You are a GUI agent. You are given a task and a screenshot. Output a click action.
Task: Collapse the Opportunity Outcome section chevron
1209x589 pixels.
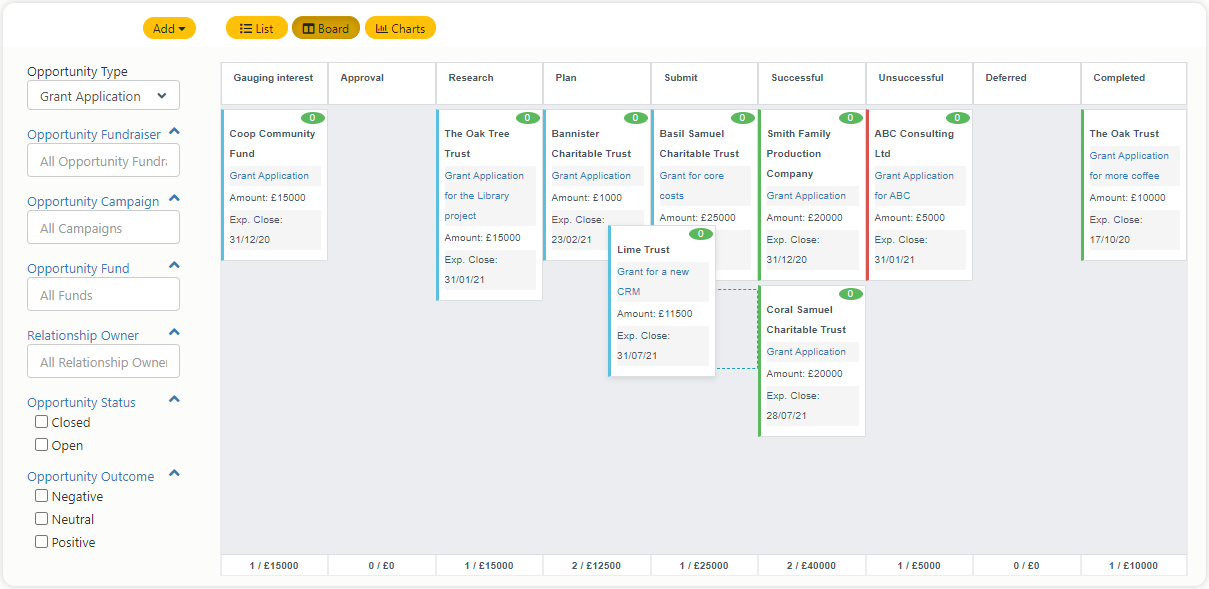point(175,474)
